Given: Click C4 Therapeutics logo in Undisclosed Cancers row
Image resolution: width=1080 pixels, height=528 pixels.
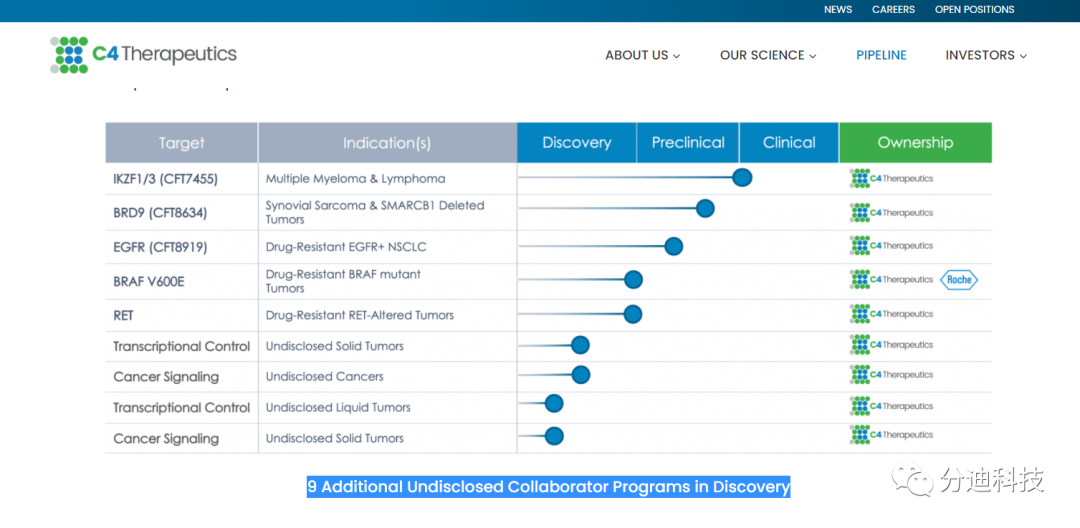Looking at the screenshot, I should click(x=892, y=375).
